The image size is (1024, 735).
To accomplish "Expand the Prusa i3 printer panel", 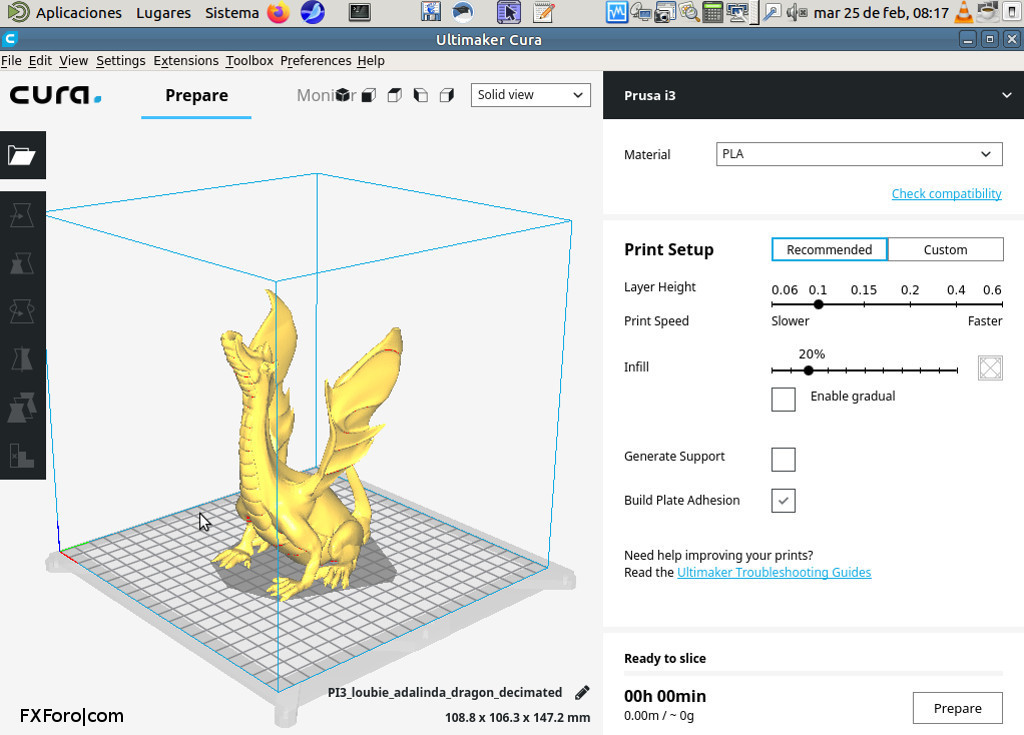I will tap(1006, 95).
